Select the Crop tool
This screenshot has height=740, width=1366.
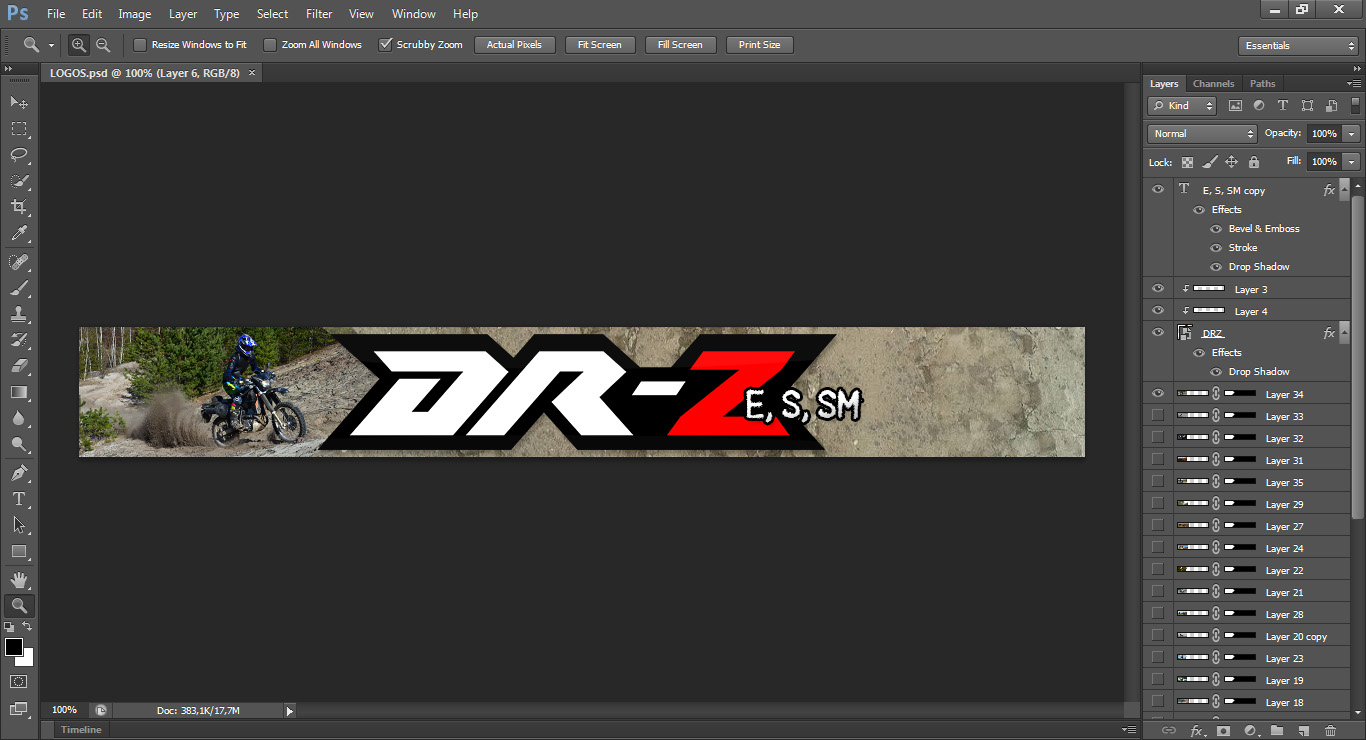point(19,207)
